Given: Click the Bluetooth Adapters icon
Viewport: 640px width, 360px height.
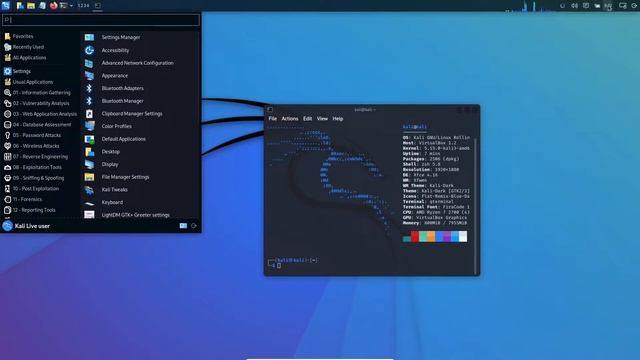Looking at the screenshot, I should (x=89, y=88).
